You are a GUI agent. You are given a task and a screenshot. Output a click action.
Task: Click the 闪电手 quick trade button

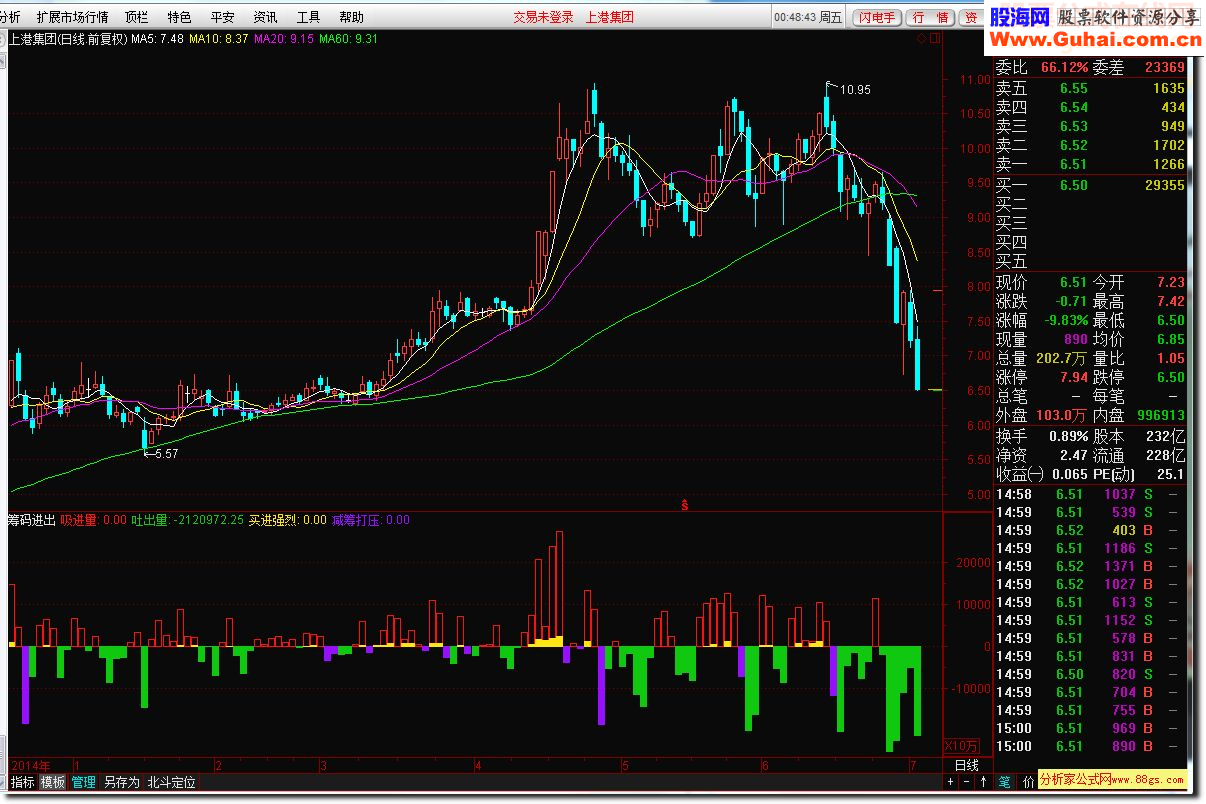click(877, 17)
